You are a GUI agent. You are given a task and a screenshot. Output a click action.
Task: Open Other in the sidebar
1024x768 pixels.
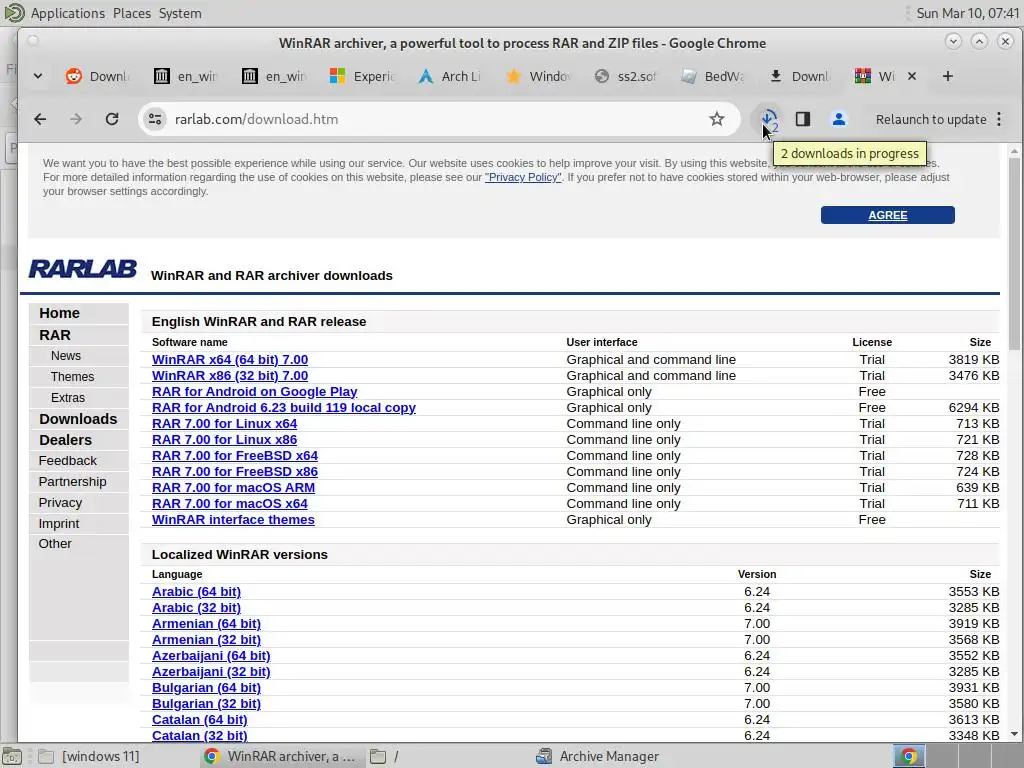point(55,543)
